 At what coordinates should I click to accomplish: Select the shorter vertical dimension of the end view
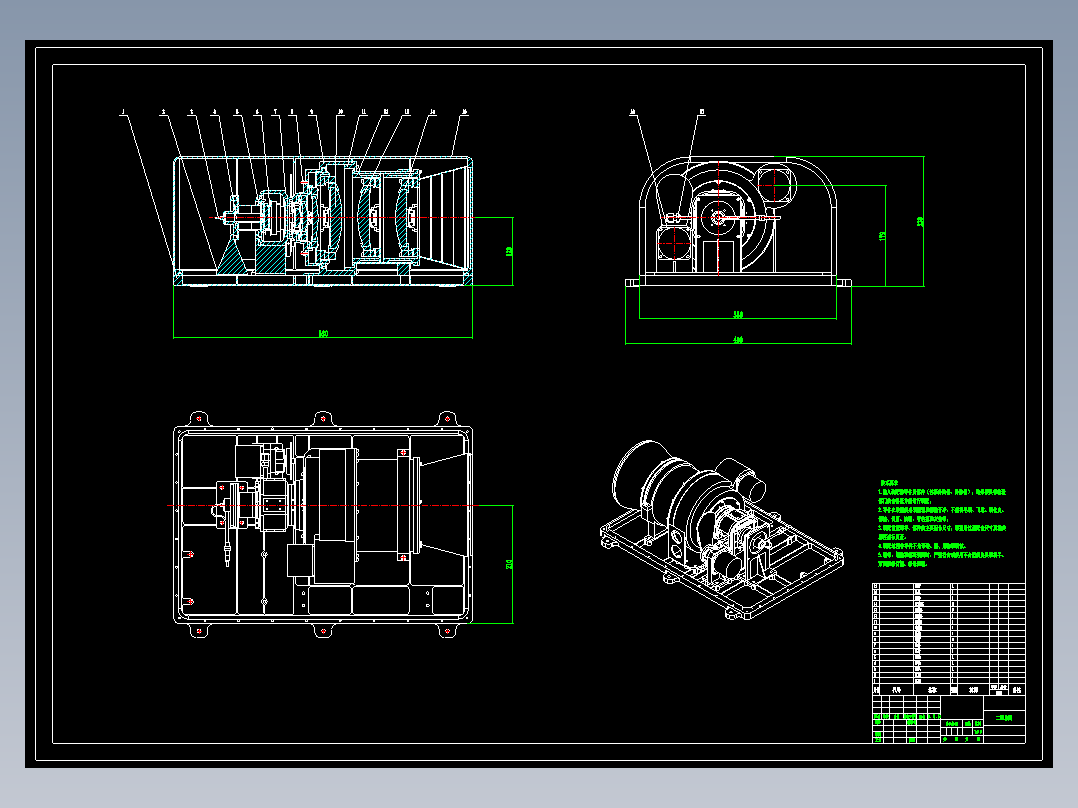(883, 236)
